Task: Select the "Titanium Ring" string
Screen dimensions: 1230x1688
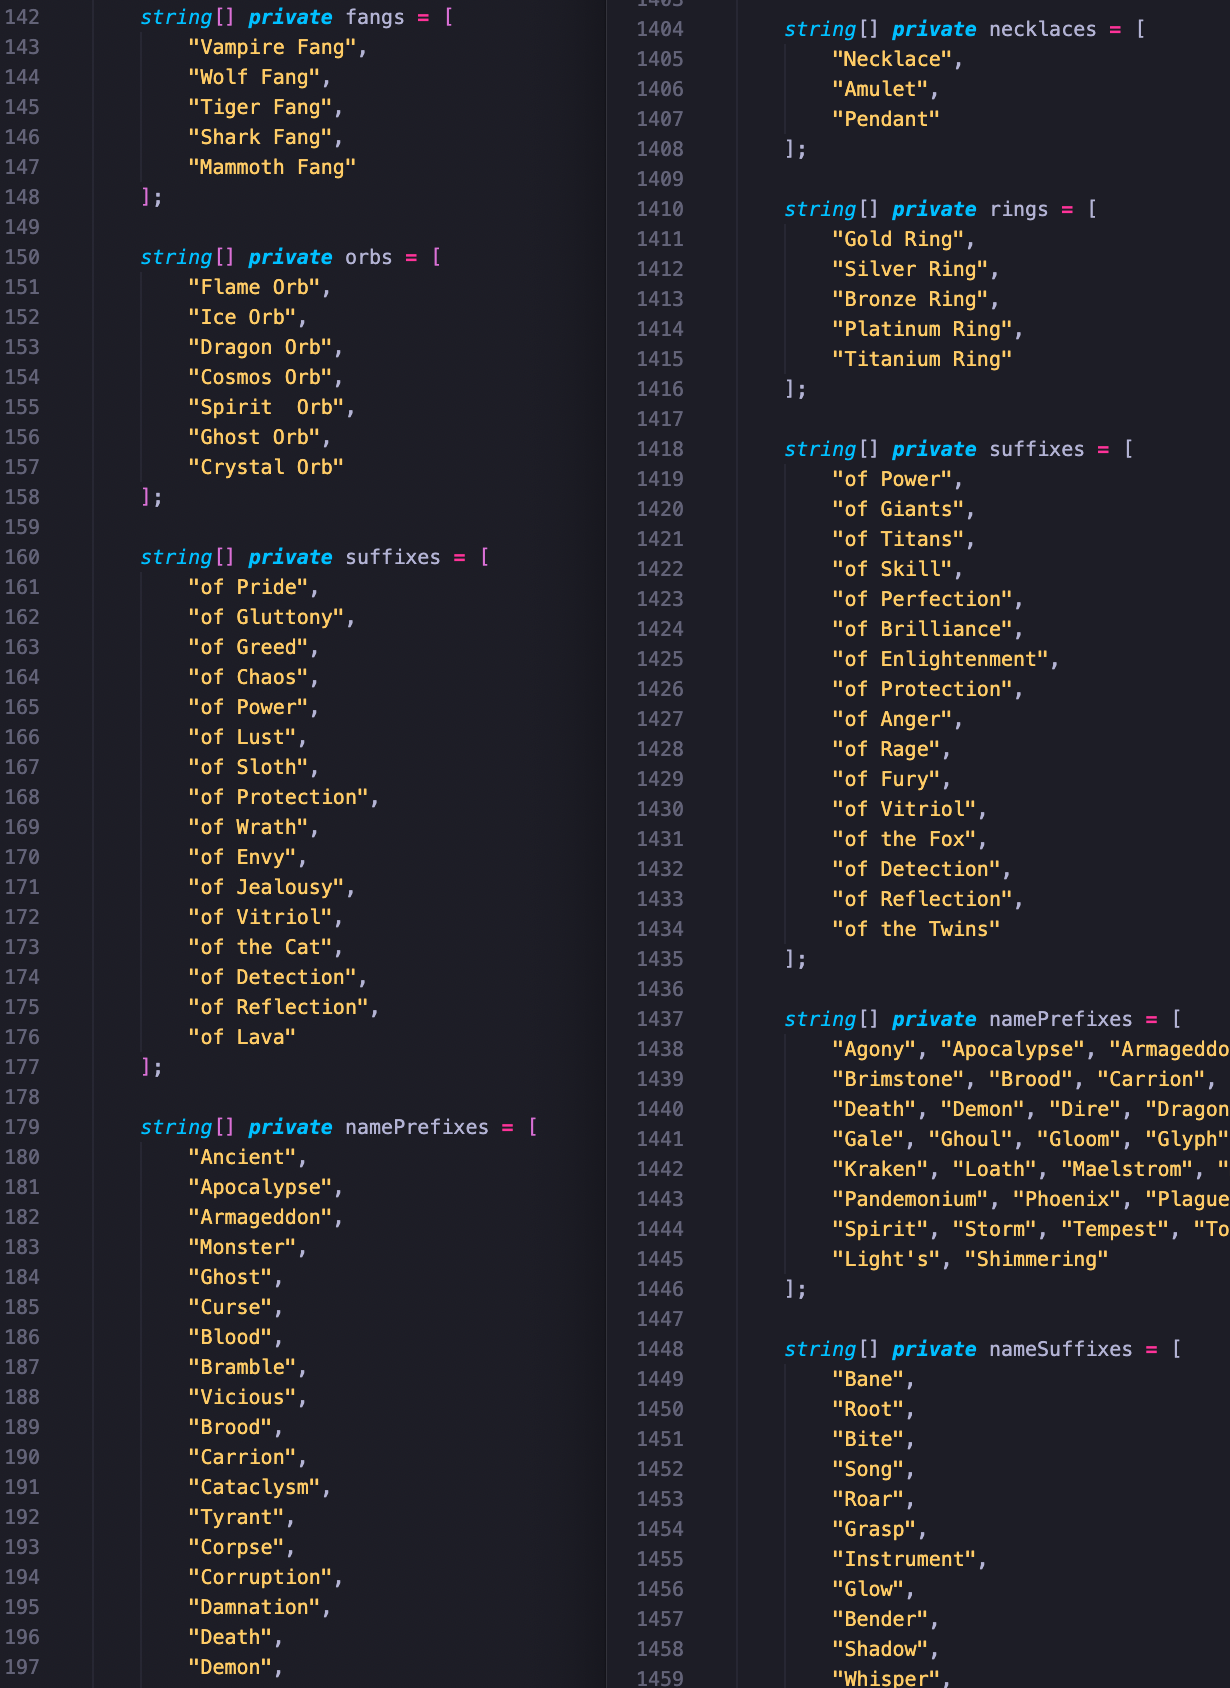Action: click(922, 359)
